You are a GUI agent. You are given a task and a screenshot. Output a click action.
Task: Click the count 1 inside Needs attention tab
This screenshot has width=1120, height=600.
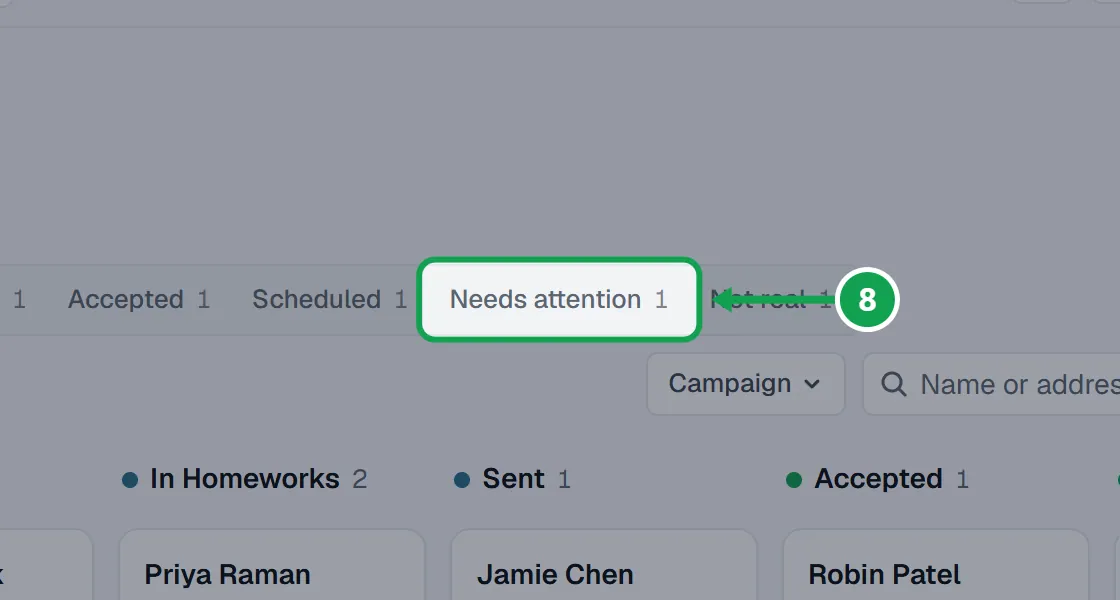coord(661,299)
